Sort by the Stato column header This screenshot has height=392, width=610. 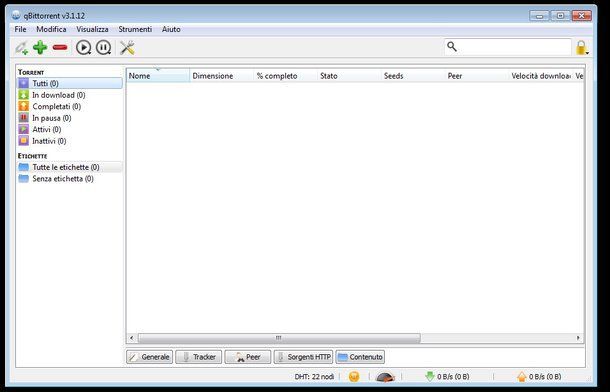(x=349, y=76)
